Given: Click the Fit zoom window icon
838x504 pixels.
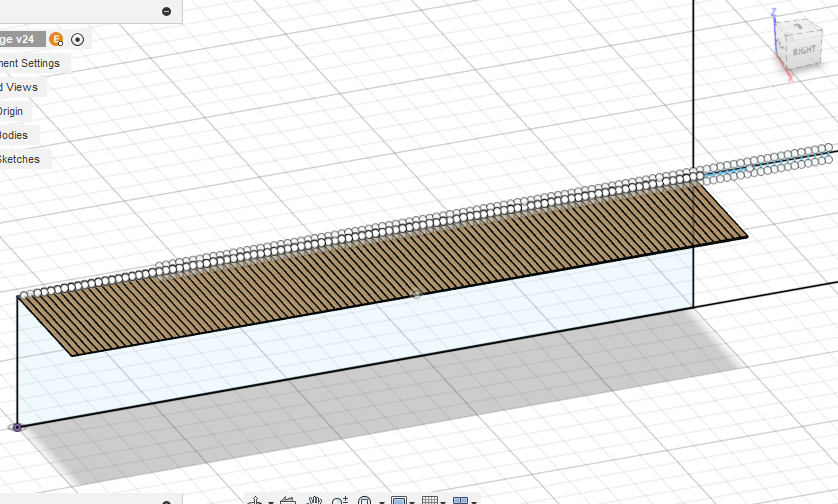Looking at the screenshot, I should point(364,501).
